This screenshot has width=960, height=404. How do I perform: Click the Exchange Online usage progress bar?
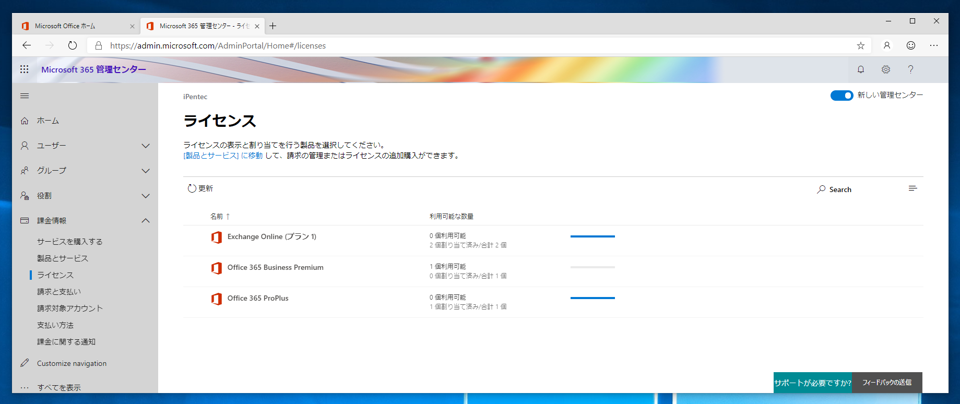point(593,236)
